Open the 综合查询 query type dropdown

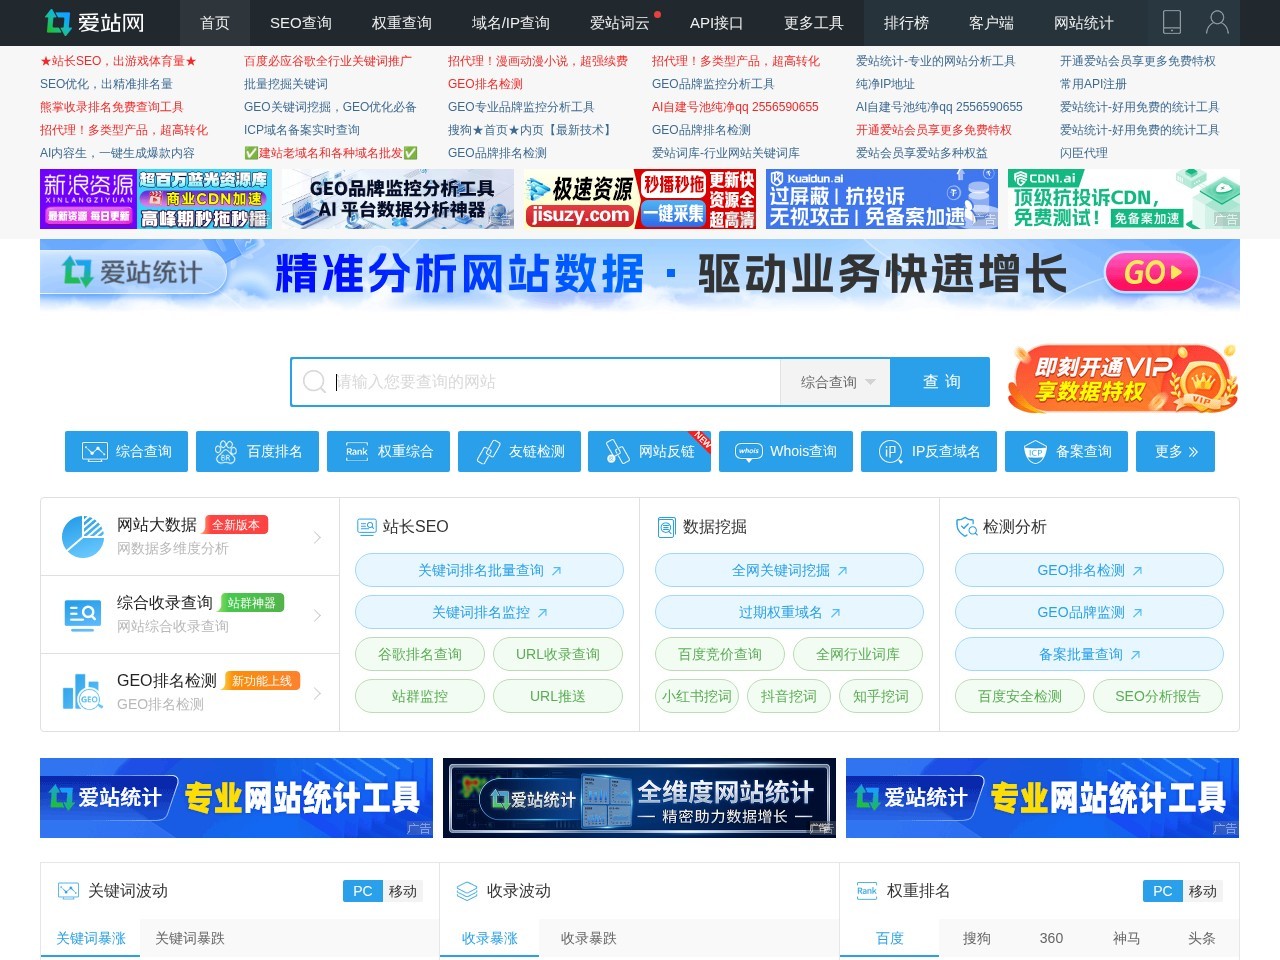837,382
